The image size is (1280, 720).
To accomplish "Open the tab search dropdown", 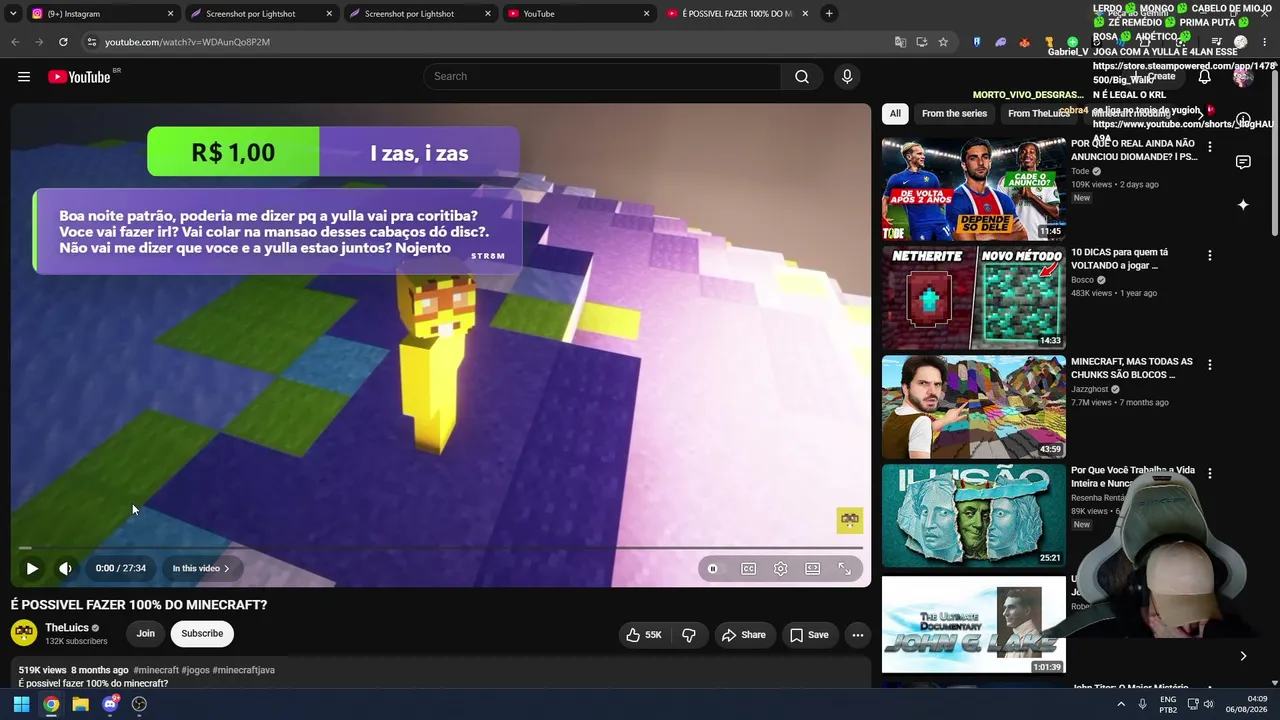I will (13, 14).
